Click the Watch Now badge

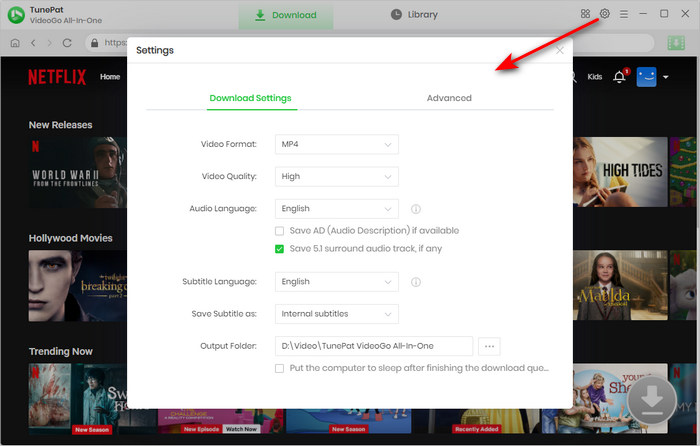(x=241, y=429)
